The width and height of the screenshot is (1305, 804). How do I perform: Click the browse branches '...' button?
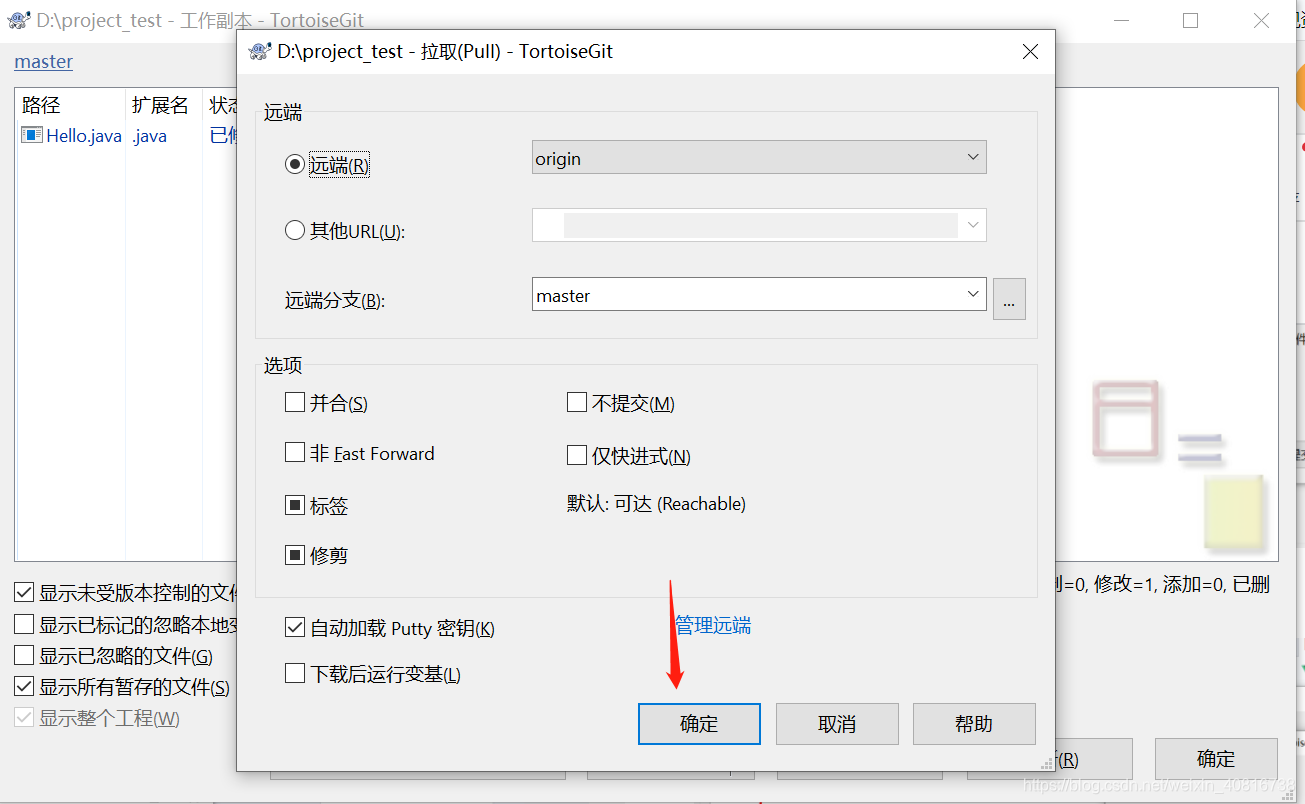1009,299
